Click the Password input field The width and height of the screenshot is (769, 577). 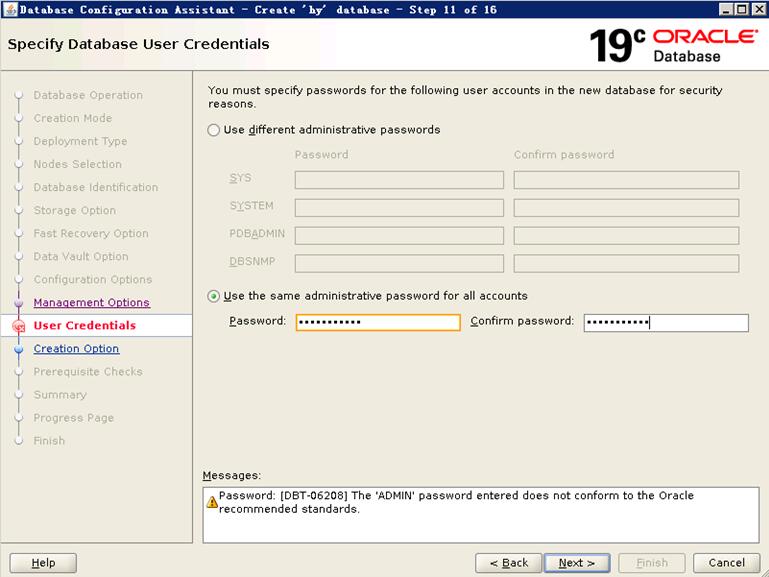tap(378, 322)
